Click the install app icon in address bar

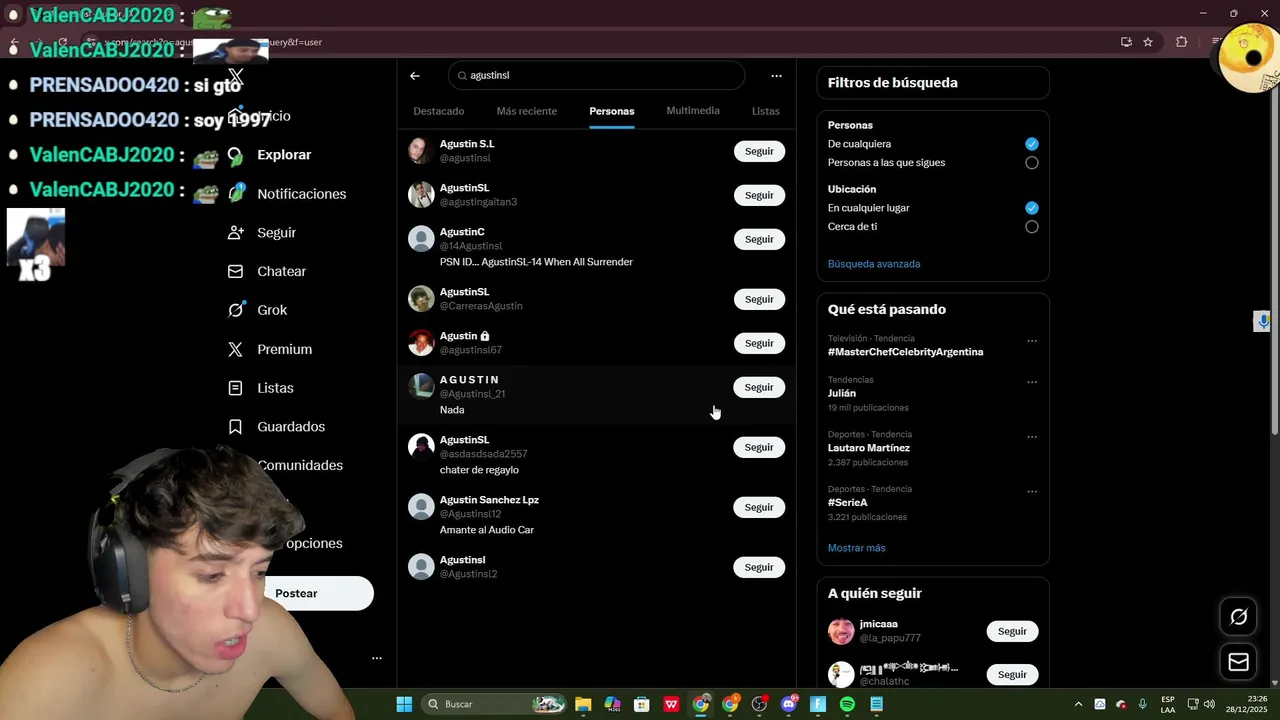tap(1126, 42)
